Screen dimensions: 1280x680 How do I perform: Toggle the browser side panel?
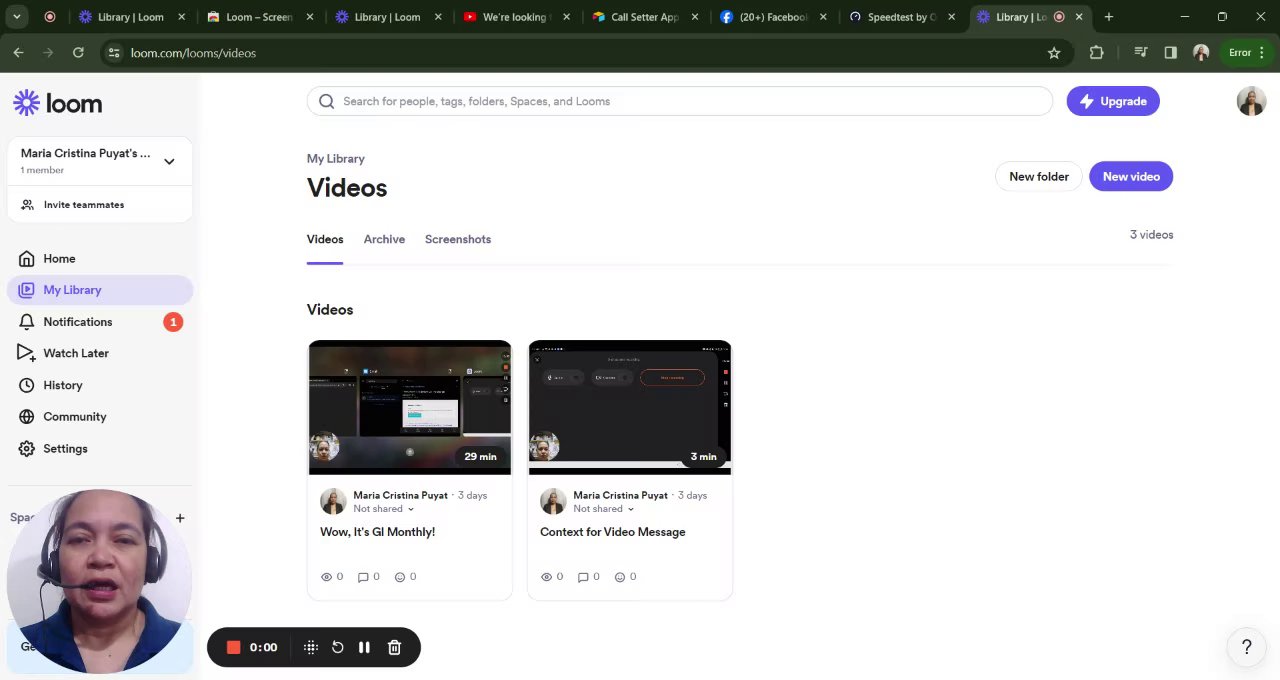coord(1170,53)
